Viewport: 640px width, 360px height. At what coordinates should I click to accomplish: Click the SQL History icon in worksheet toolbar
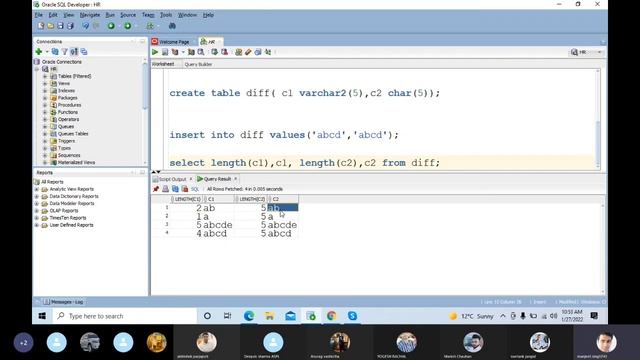click(258, 52)
